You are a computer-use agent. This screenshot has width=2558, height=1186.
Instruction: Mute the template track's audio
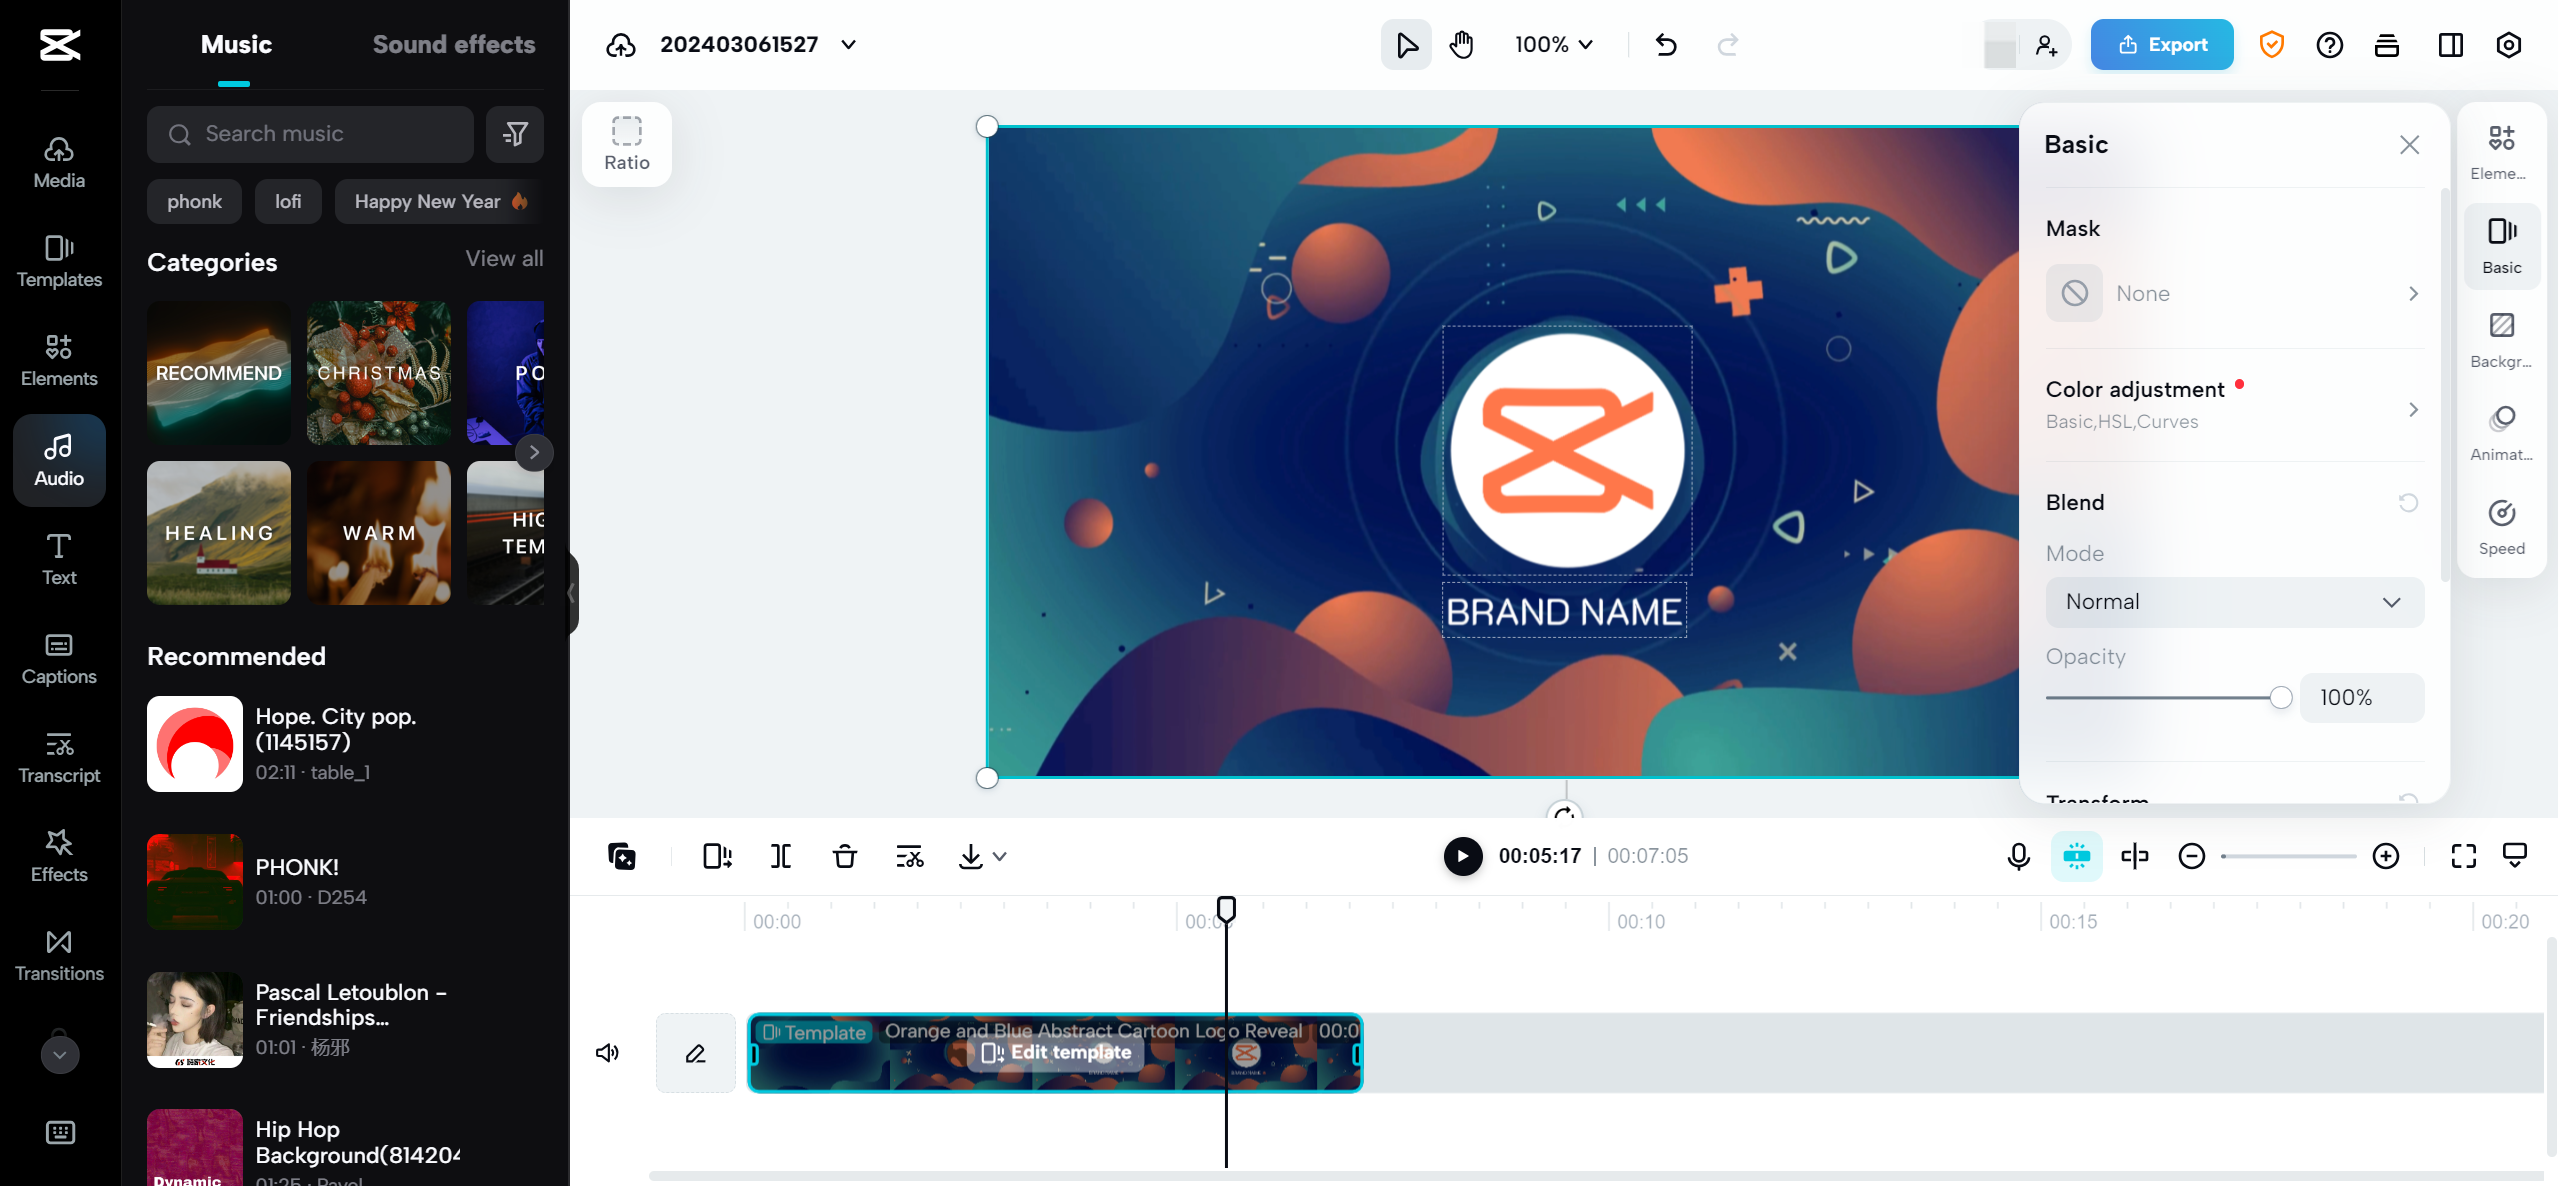(x=608, y=1052)
